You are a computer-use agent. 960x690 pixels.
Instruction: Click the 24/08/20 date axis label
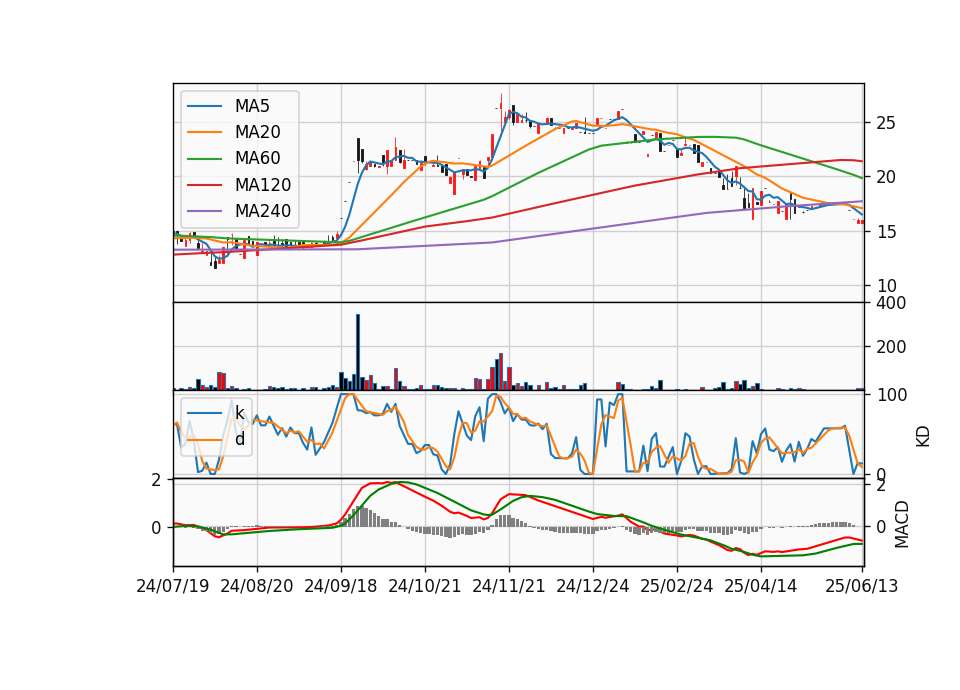257,586
